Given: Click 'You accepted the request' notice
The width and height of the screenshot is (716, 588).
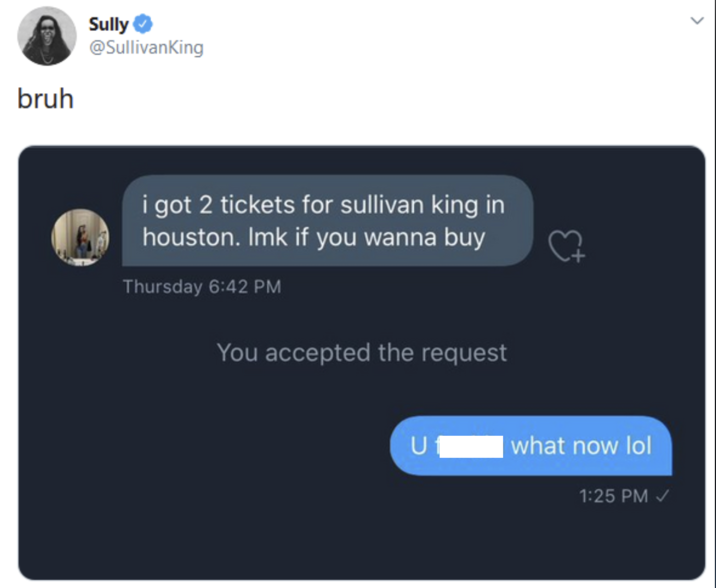Looking at the screenshot, I should click(361, 352).
